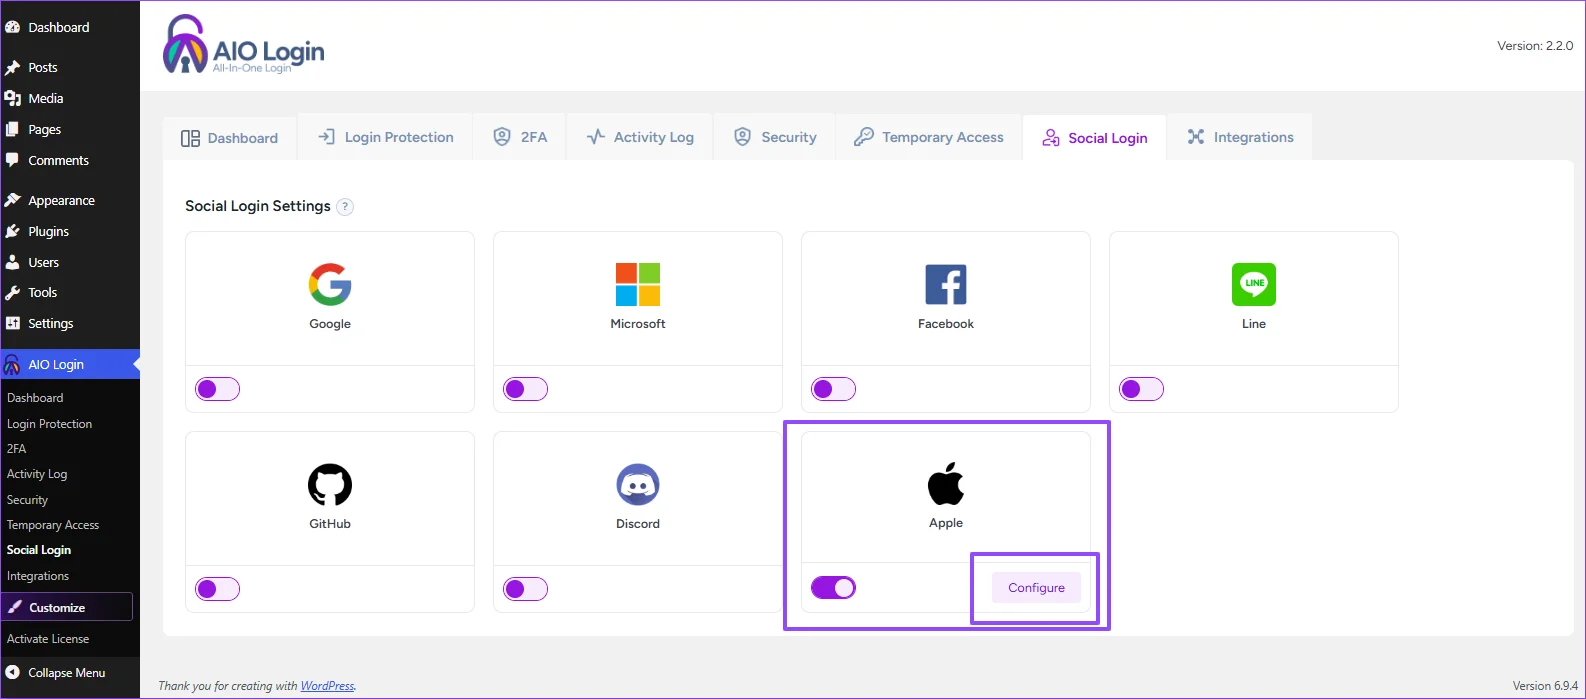Click the WordPress Dashboard gauge icon

pyautogui.click(x=13, y=27)
